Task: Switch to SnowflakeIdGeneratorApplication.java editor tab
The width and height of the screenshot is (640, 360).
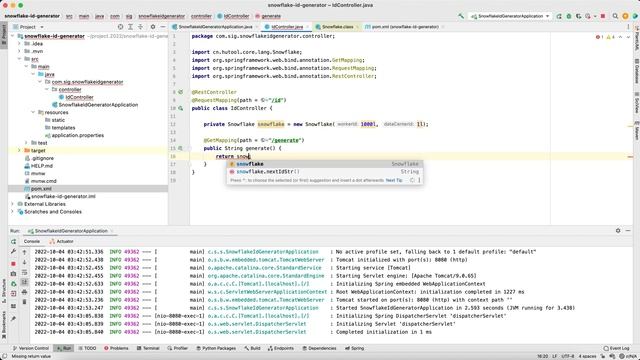Action: click(x=215, y=27)
